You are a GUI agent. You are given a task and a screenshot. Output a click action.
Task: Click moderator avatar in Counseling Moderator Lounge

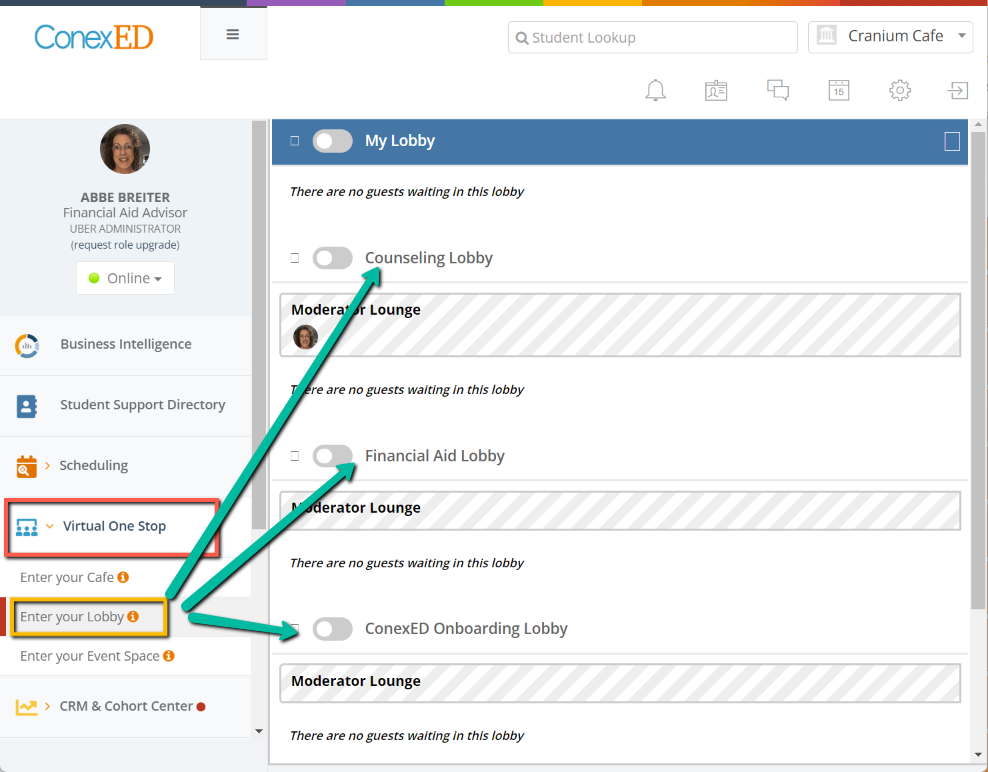click(306, 337)
